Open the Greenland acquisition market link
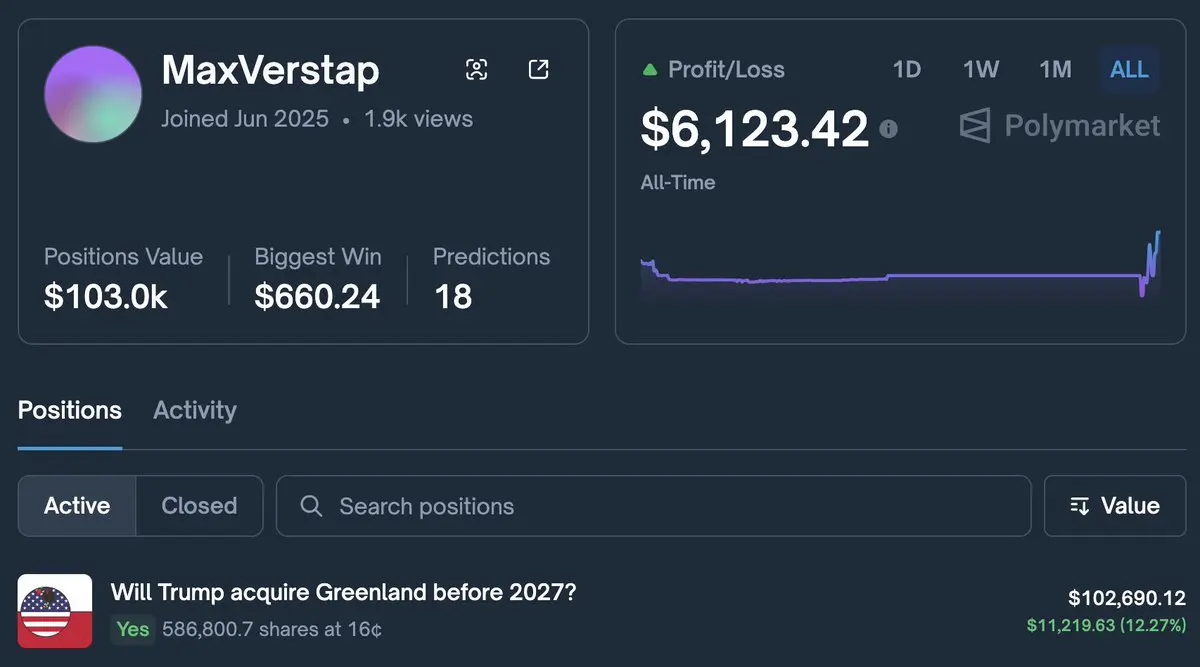The image size is (1200, 667). point(345,592)
